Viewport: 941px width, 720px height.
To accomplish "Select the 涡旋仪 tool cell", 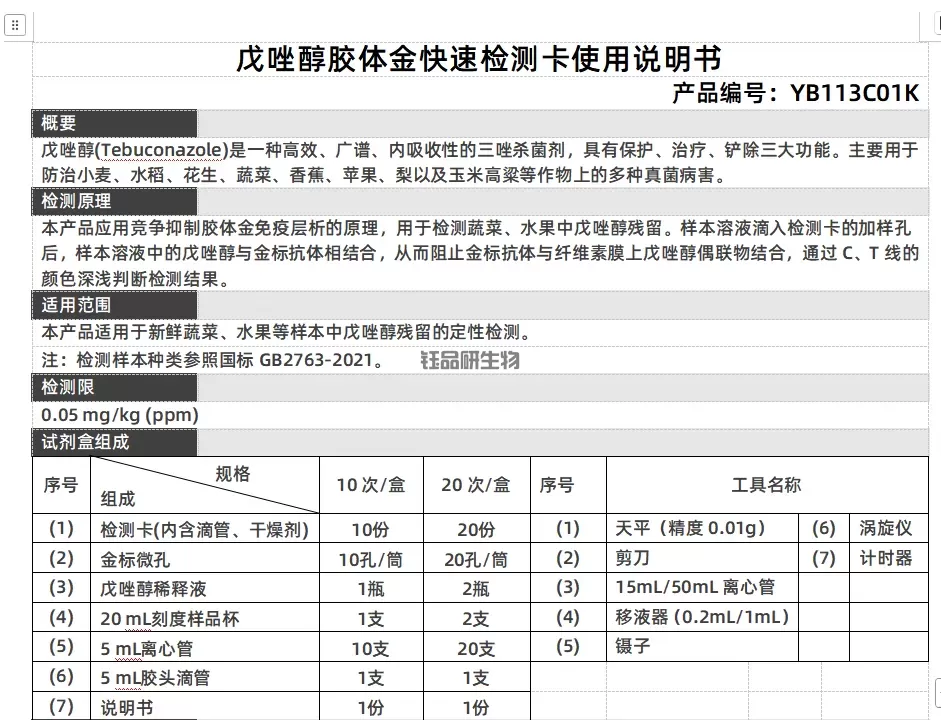I will (x=886, y=529).
